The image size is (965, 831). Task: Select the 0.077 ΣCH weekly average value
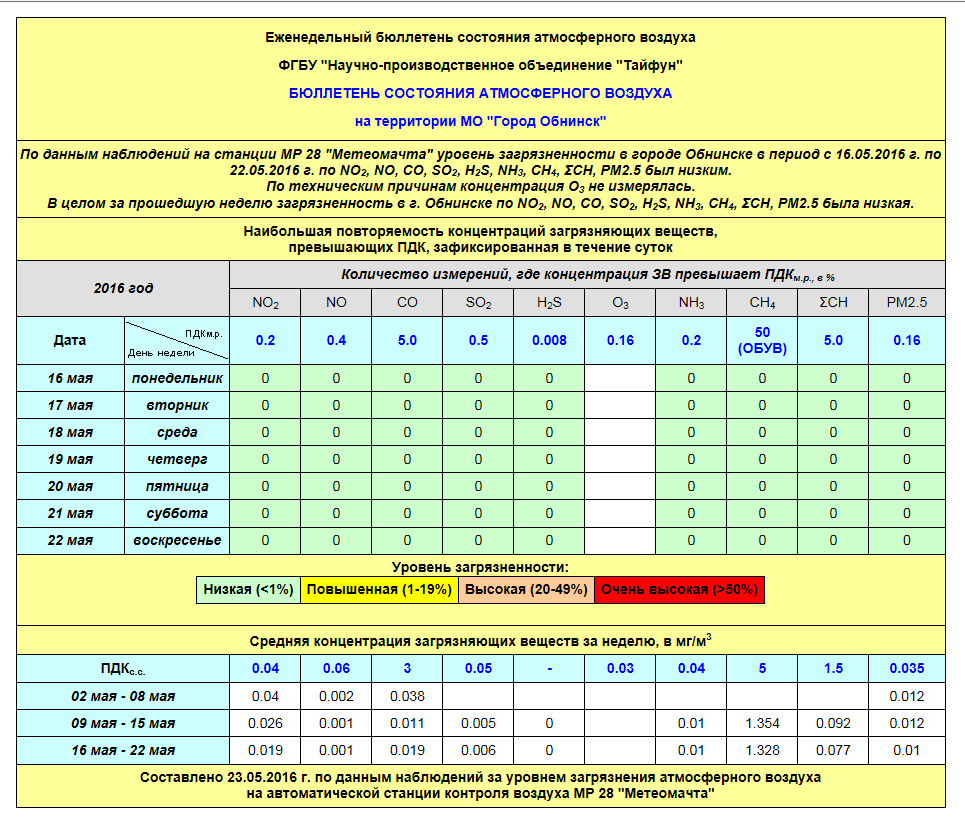pos(833,750)
